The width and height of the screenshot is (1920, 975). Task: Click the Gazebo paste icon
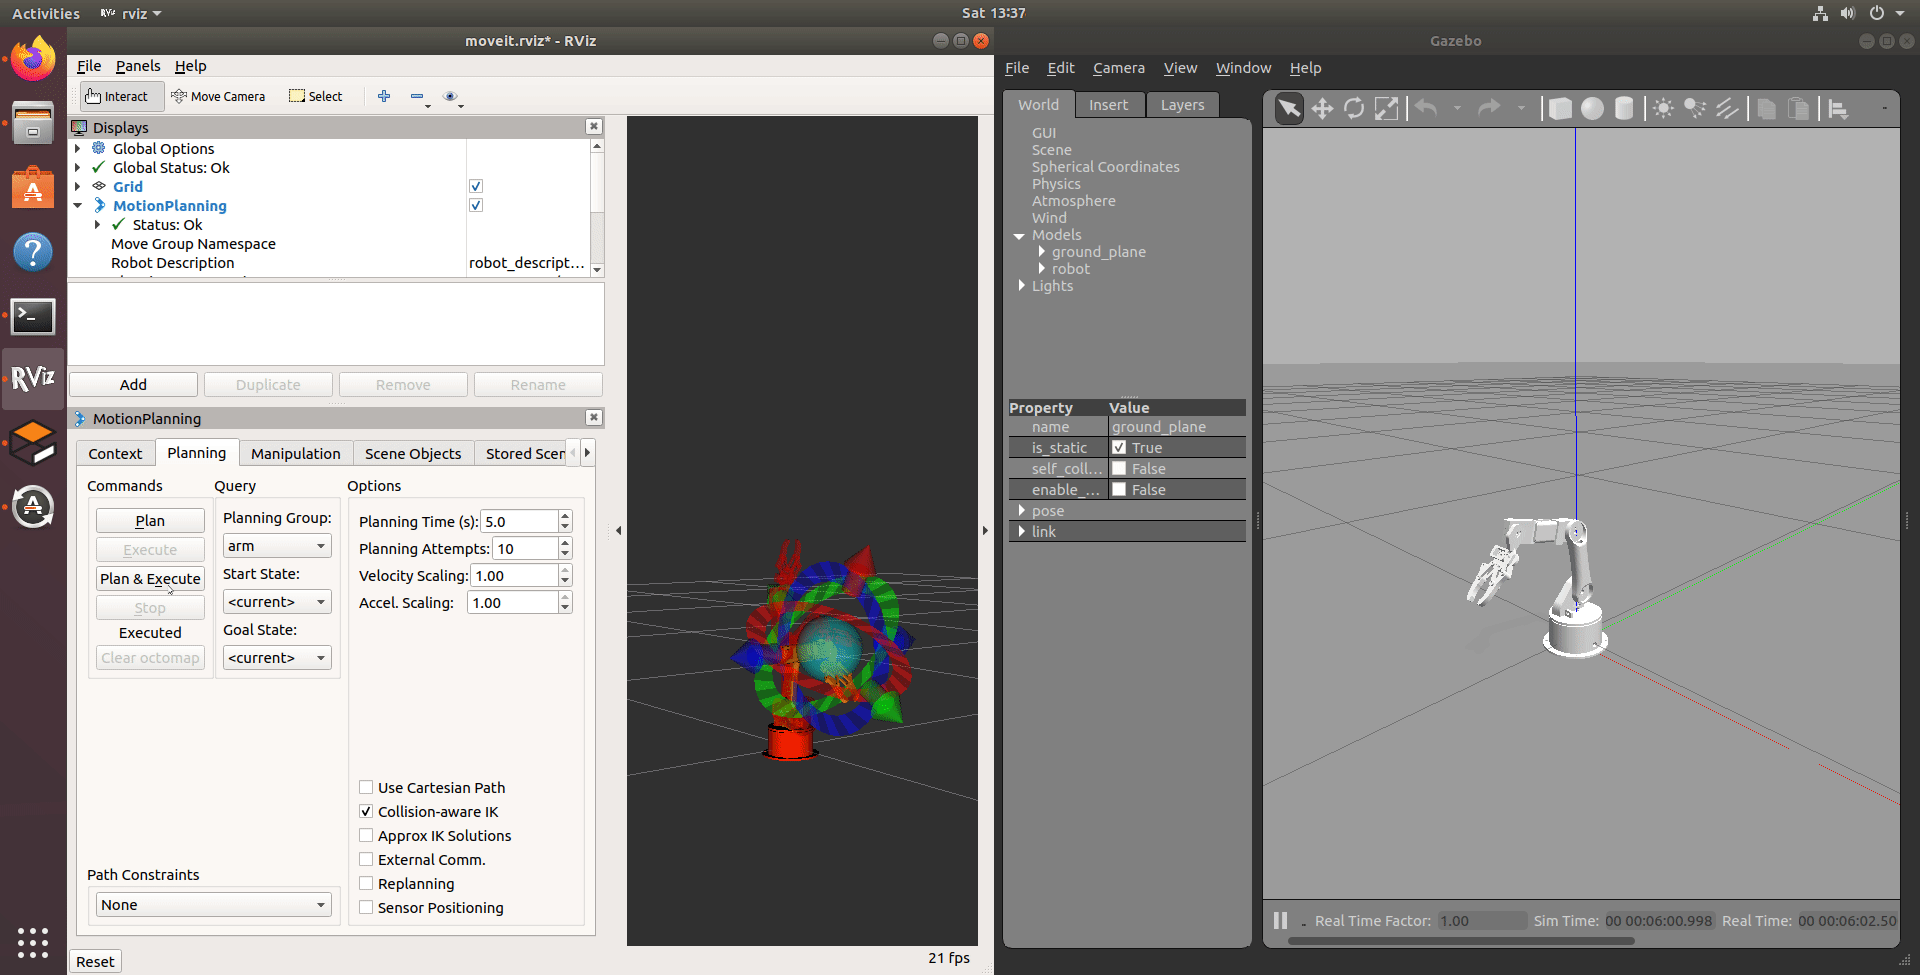1799,108
